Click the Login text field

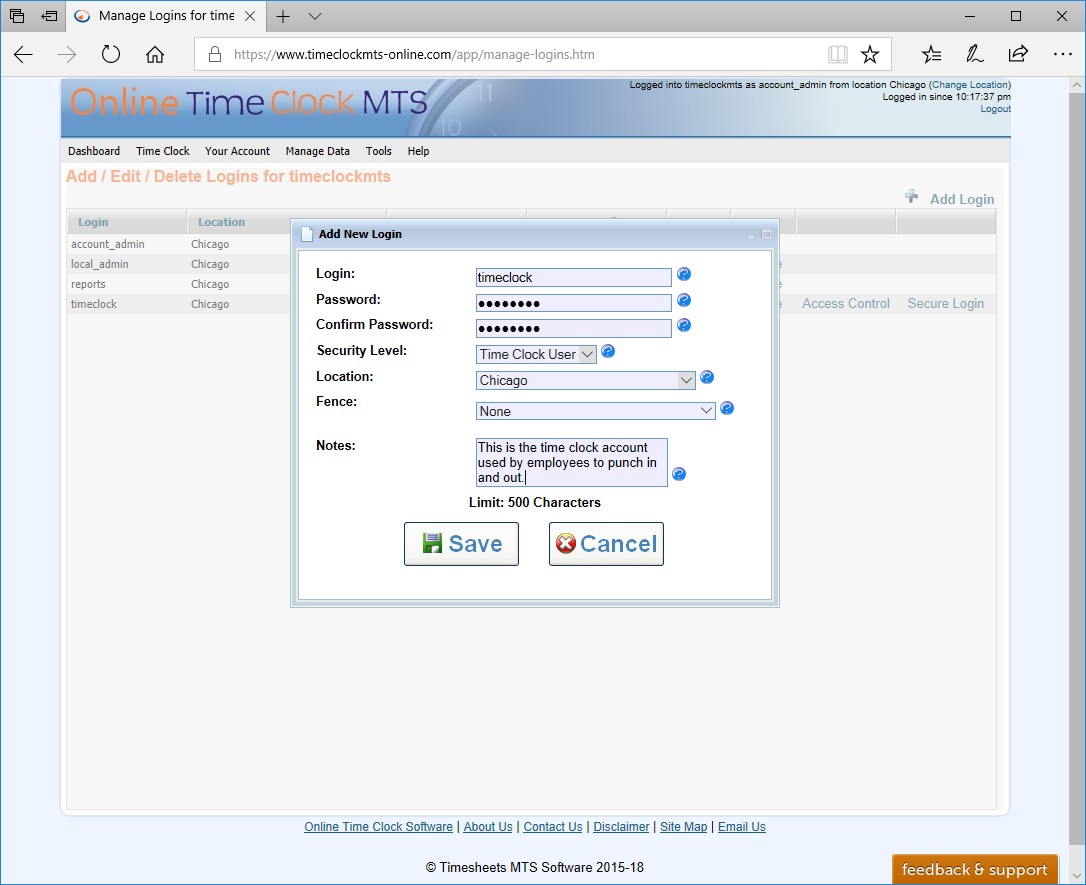tap(573, 278)
